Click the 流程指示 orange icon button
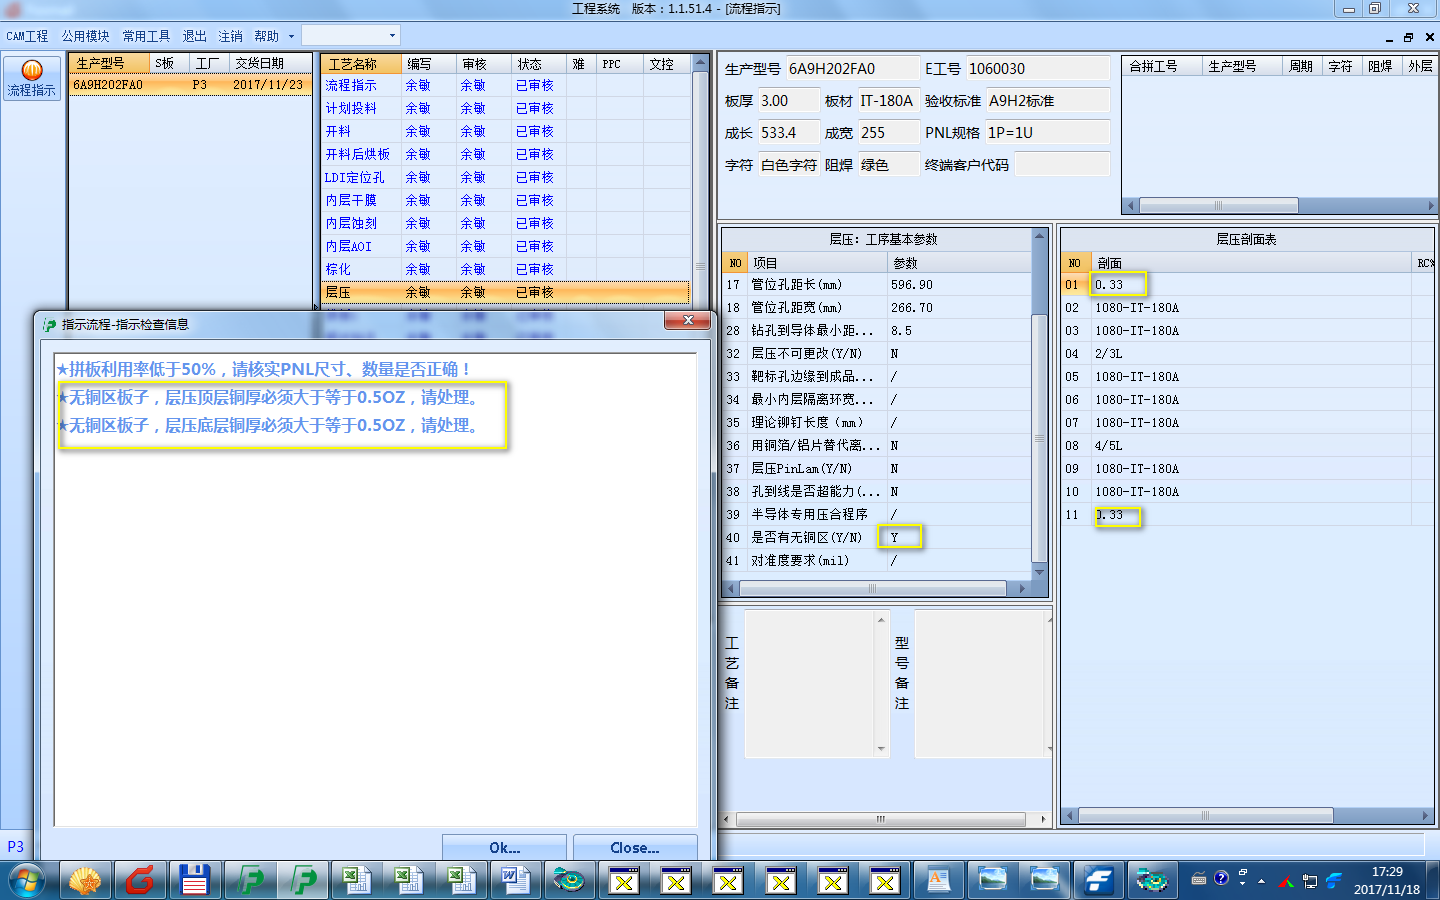The image size is (1440, 900). [32, 78]
